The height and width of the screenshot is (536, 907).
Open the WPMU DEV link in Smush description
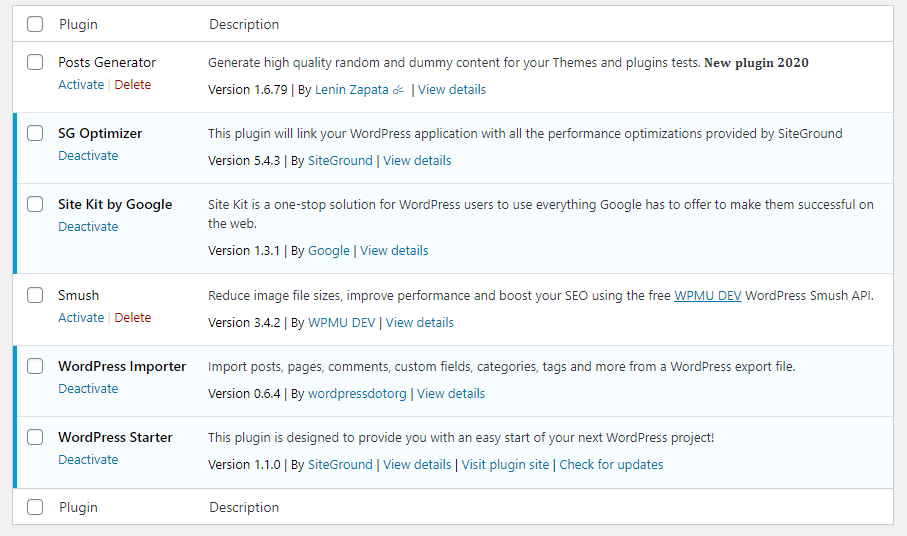[x=707, y=296]
